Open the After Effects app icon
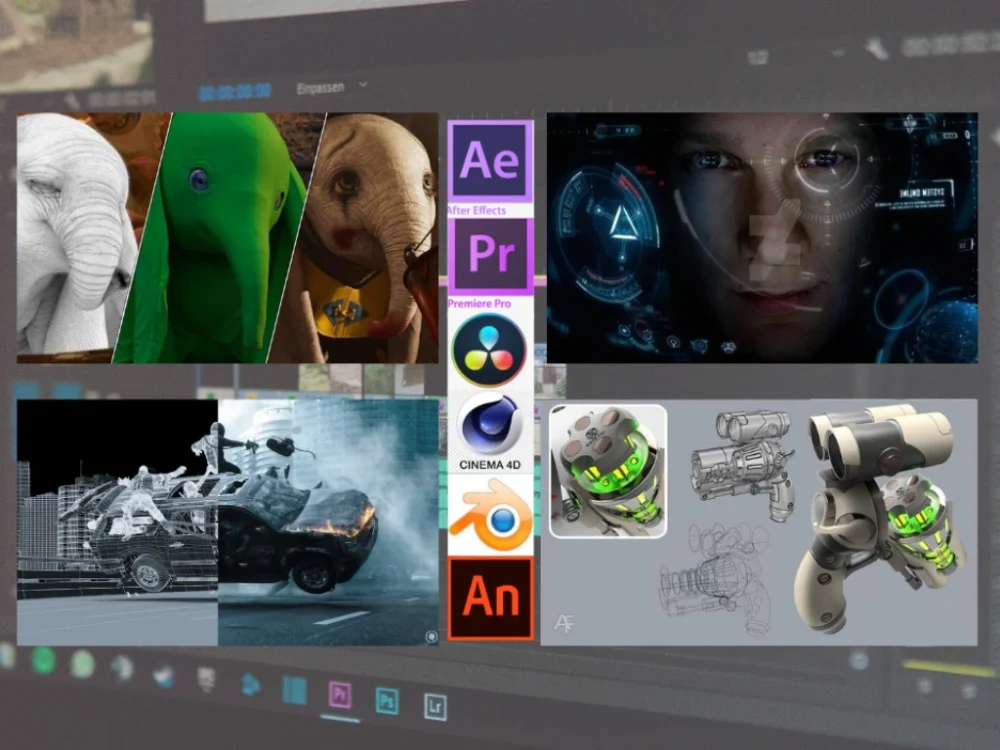The width and height of the screenshot is (1000, 750). (x=490, y=158)
